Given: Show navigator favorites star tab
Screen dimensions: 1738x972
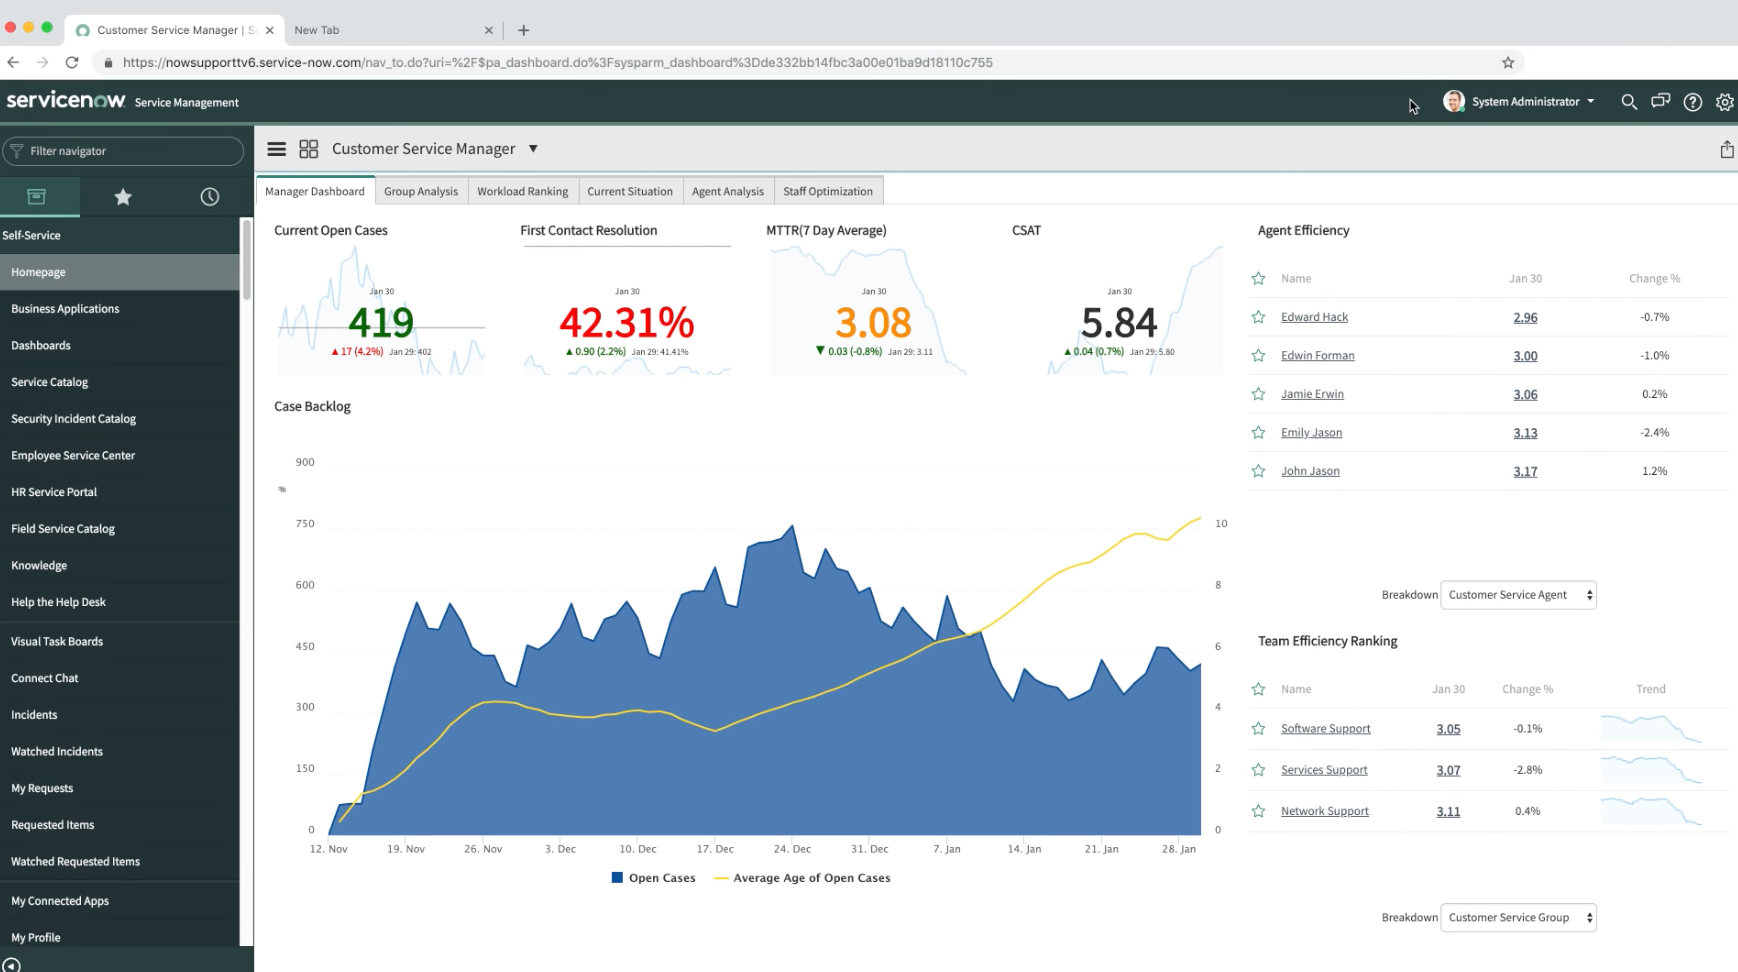Looking at the screenshot, I should (x=123, y=197).
